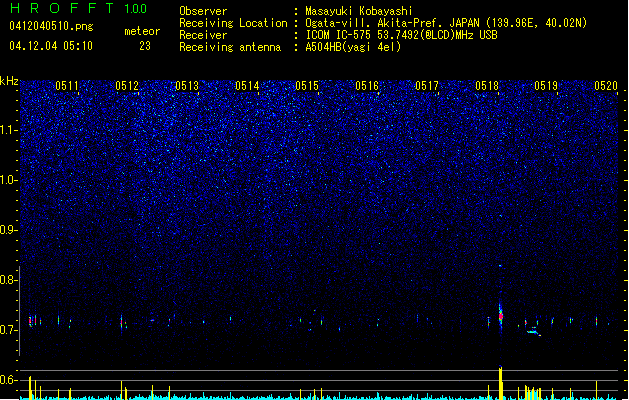Click the 0511 time marker
Viewport: 629px width, 400px height.
pyautogui.click(x=67, y=86)
